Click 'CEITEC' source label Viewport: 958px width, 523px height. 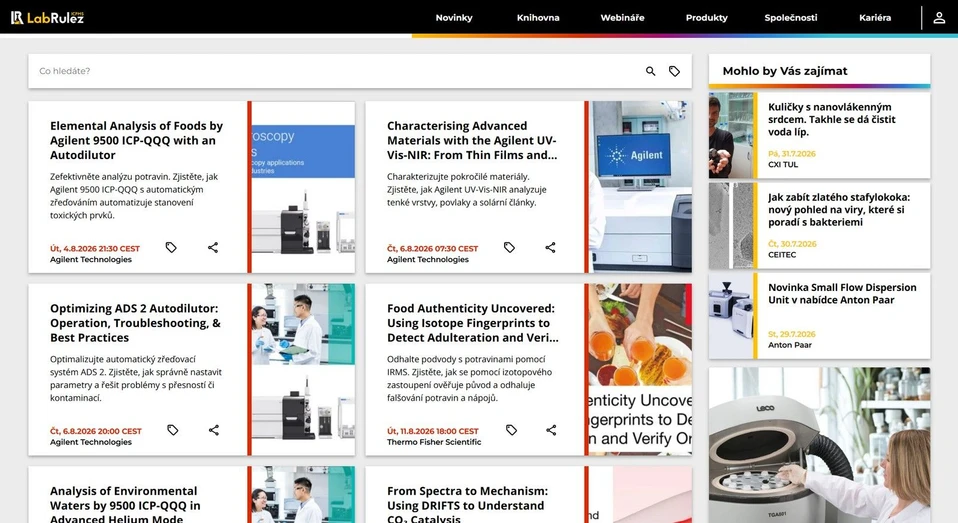(x=782, y=255)
